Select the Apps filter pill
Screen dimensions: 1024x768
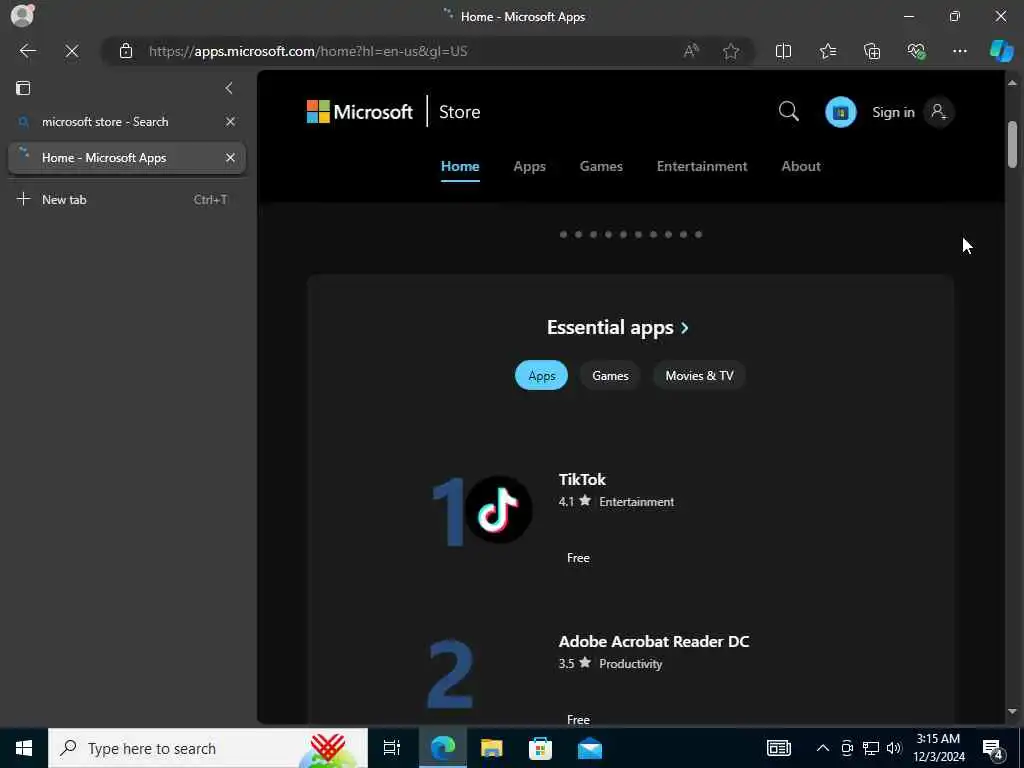(541, 376)
